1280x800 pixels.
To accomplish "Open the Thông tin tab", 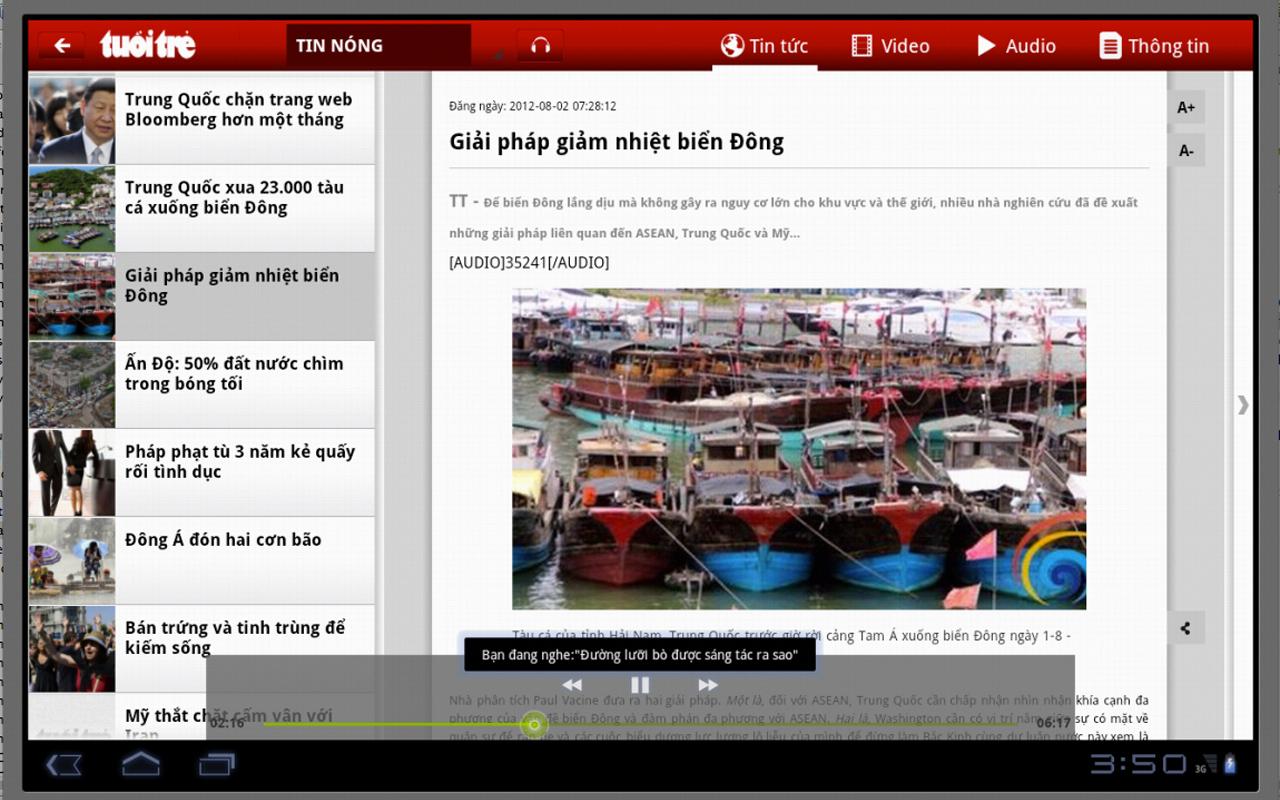I will click(x=1154, y=46).
